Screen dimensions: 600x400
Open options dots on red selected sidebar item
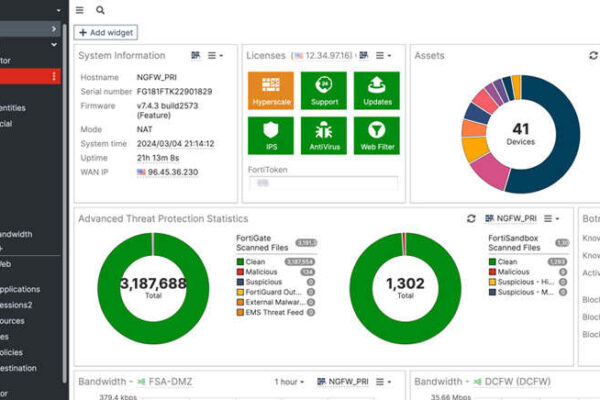pyautogui.click(x=54, y=76)
